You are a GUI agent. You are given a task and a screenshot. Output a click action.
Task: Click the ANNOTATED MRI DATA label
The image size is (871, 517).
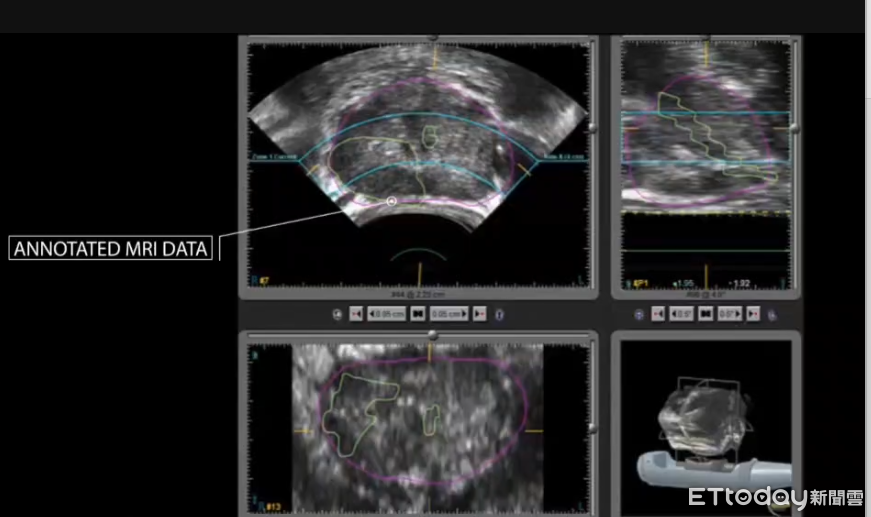(x=112, y=248)
